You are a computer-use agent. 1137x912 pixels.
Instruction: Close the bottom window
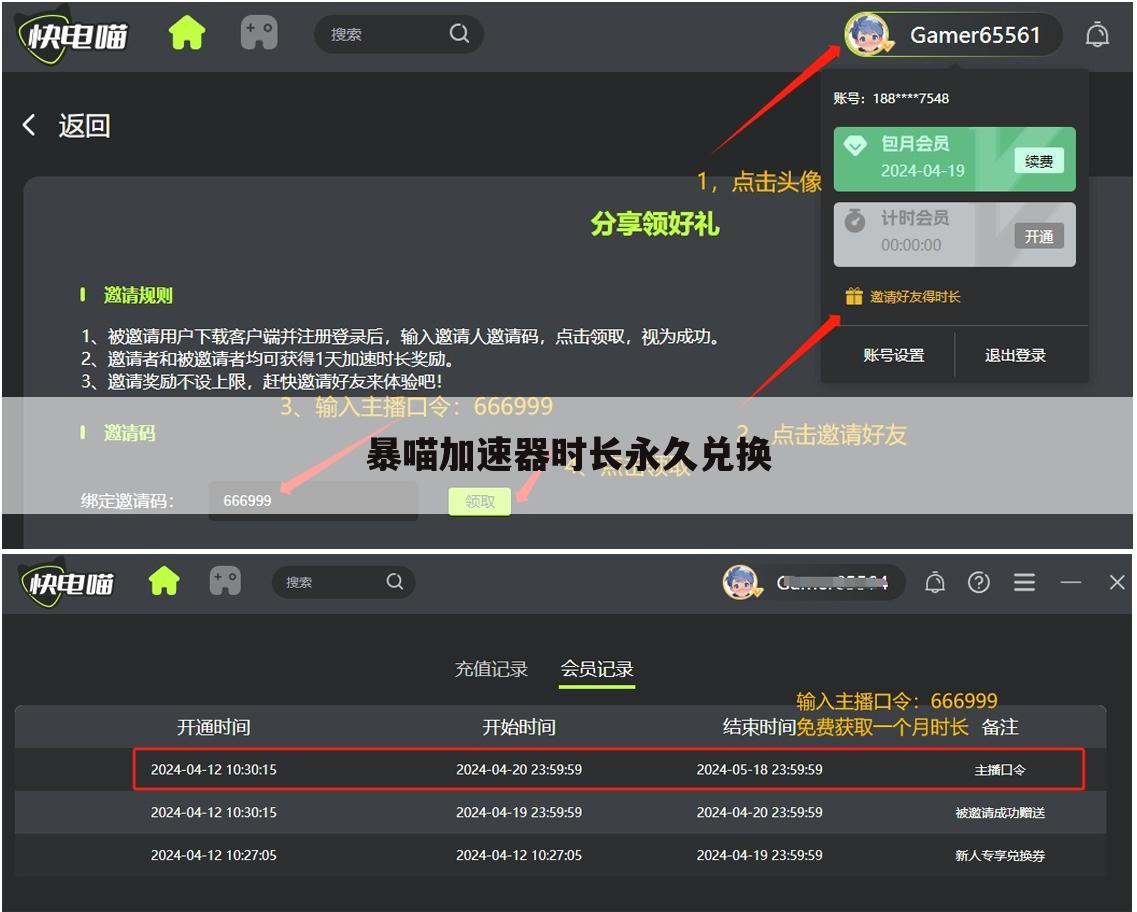(x=1117, y=582)
